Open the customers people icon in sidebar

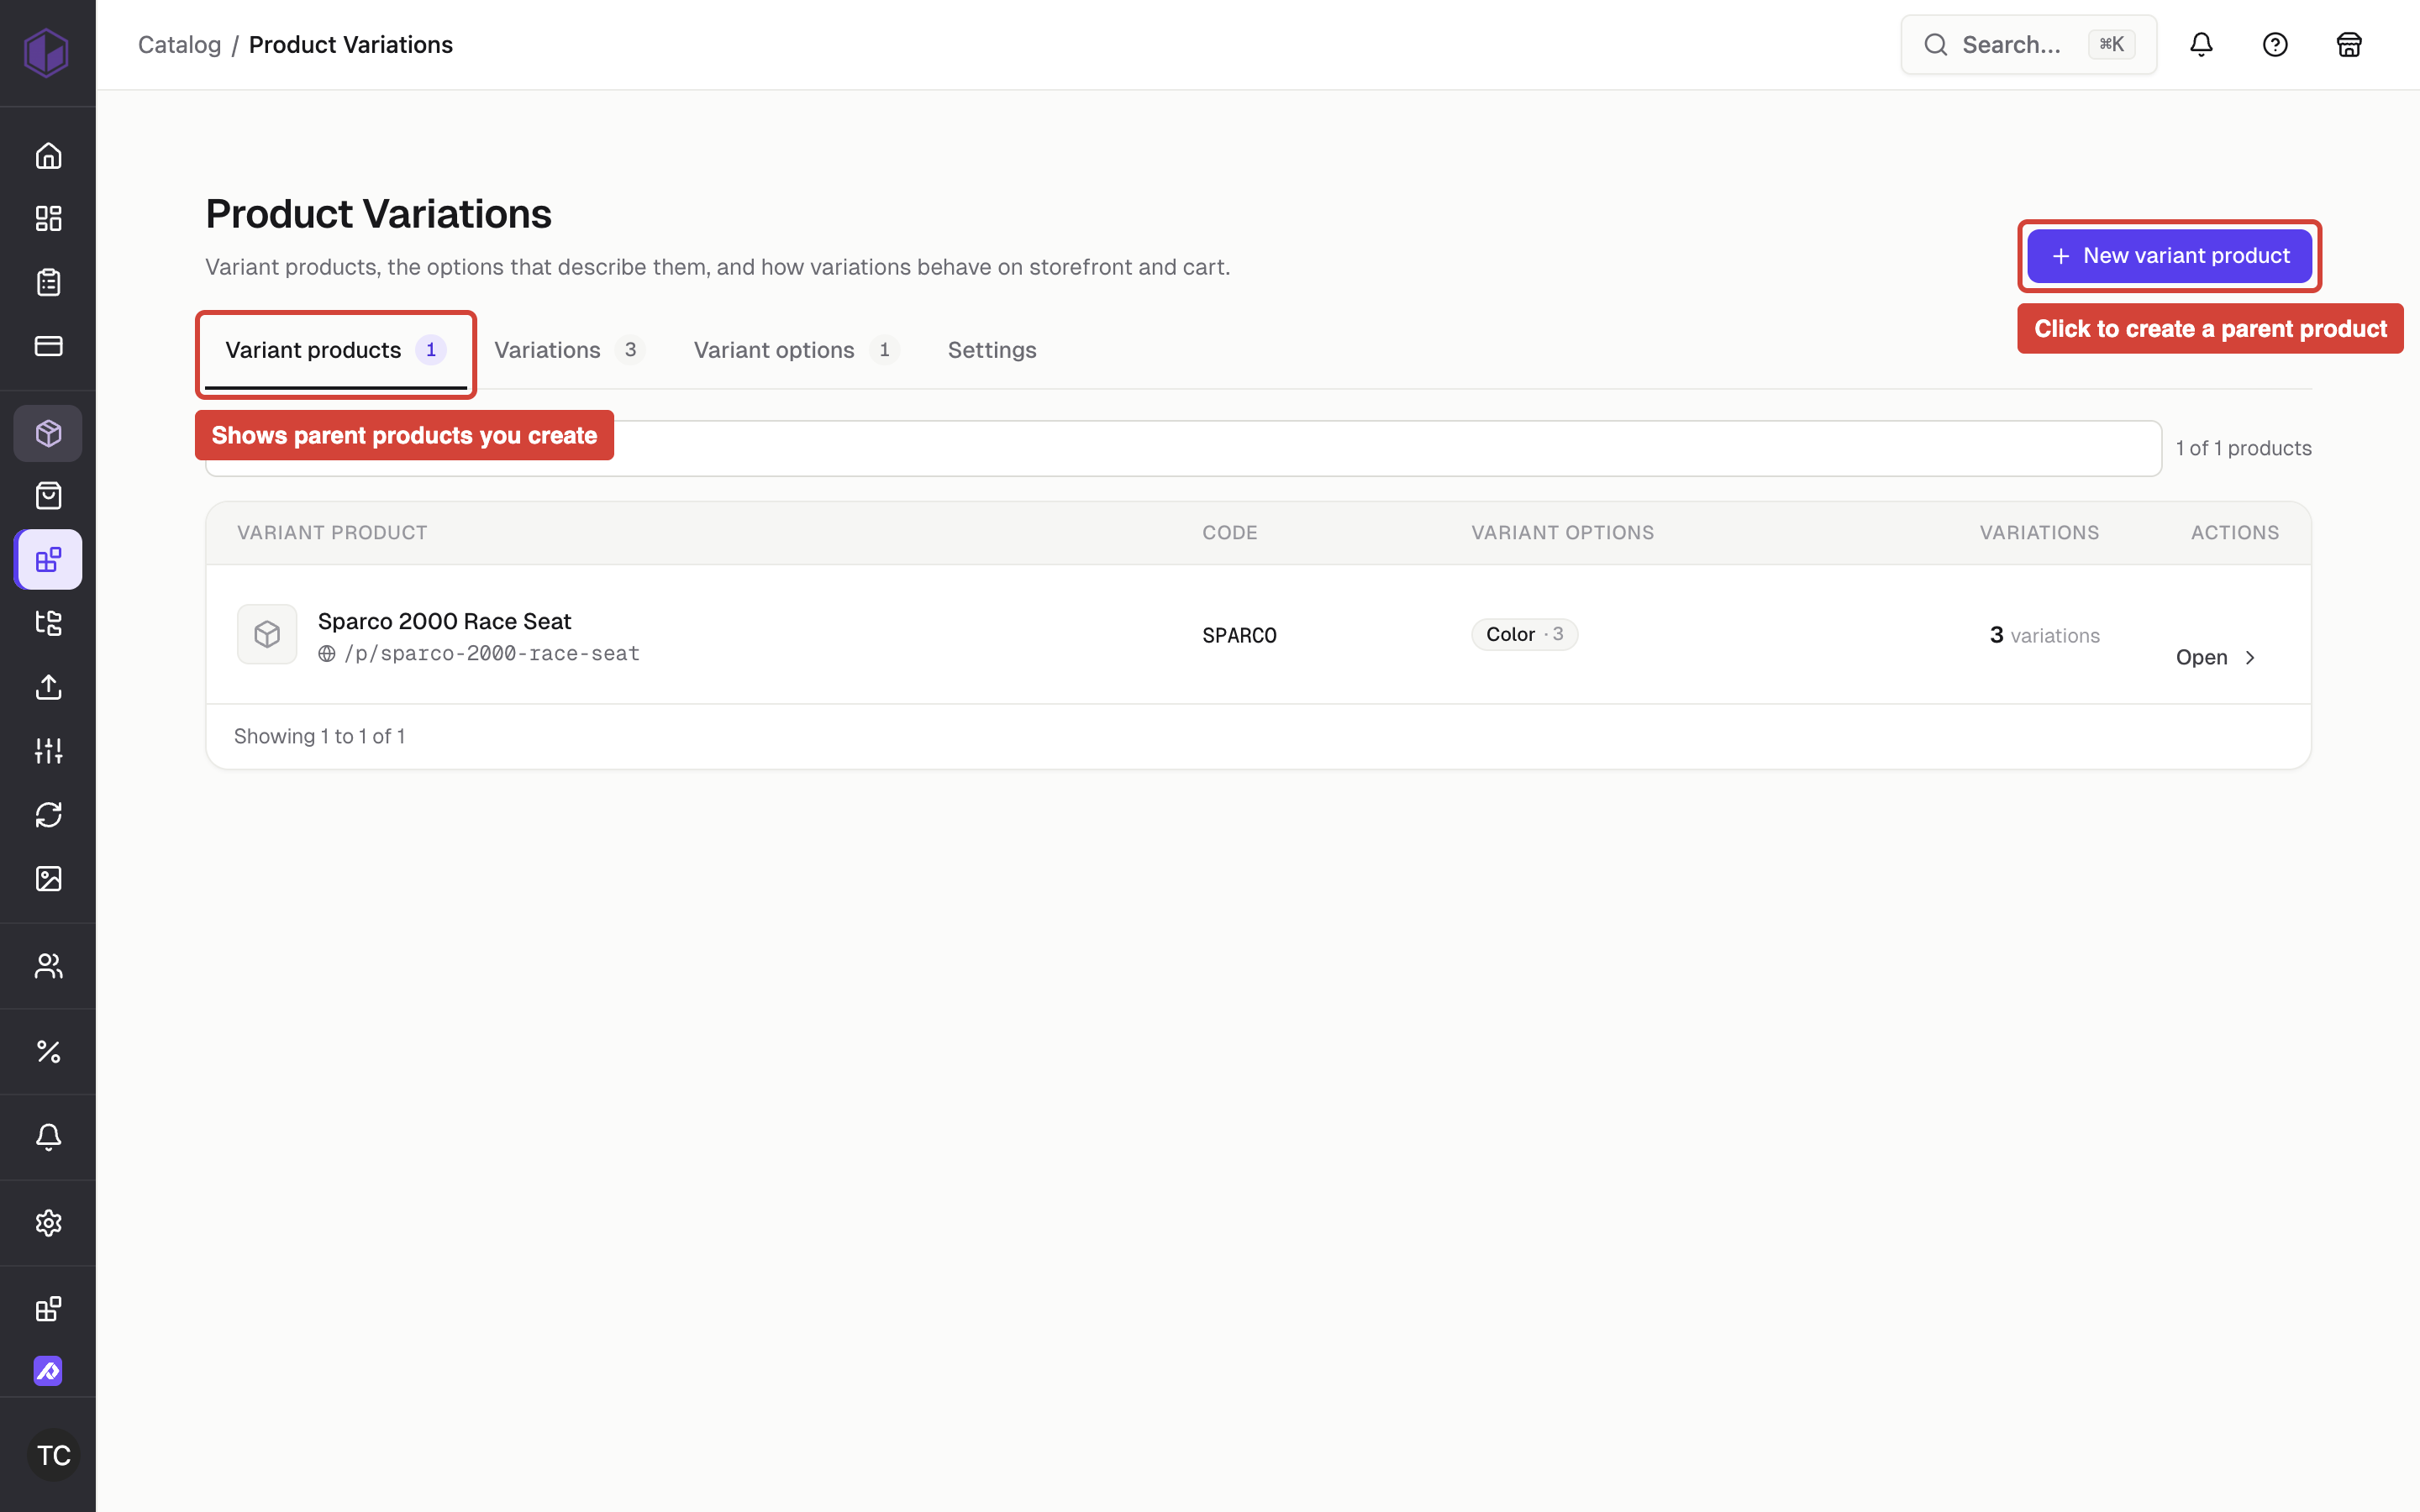(48, 966)
